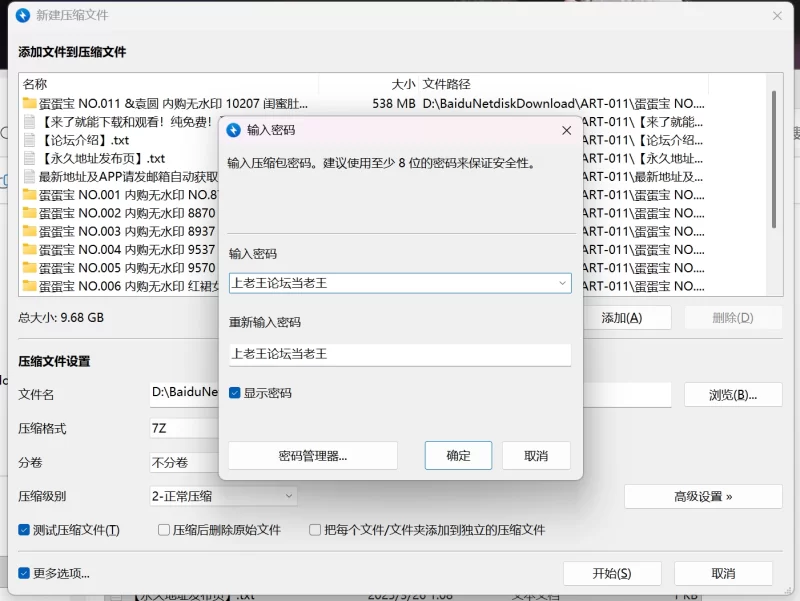Sort file list by 名称 column header

(35, 84)
